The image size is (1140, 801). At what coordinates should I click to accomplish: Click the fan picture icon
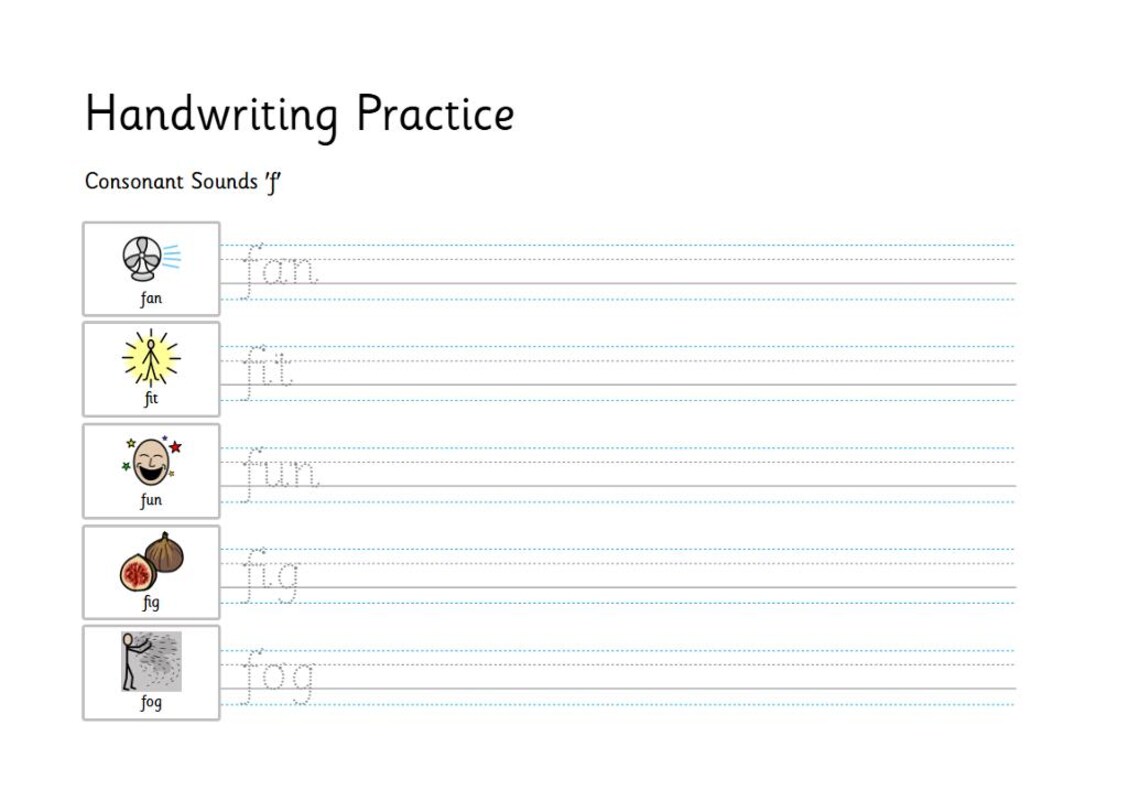151,258
